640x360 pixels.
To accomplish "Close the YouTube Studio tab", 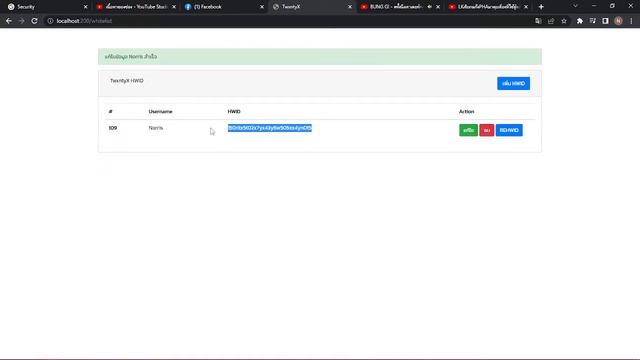I will click(x=174, y=7).
